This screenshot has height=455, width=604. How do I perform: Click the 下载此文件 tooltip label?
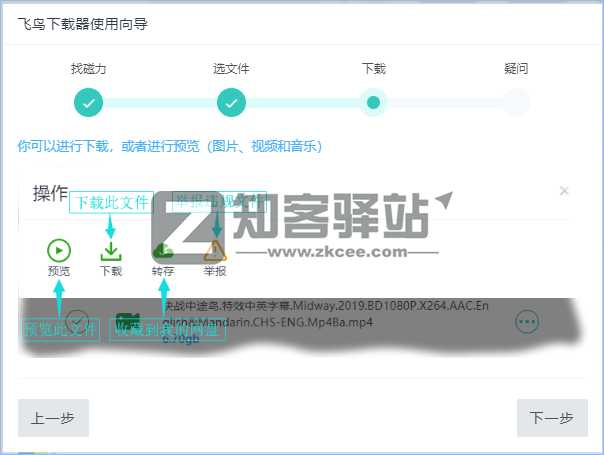112,203
